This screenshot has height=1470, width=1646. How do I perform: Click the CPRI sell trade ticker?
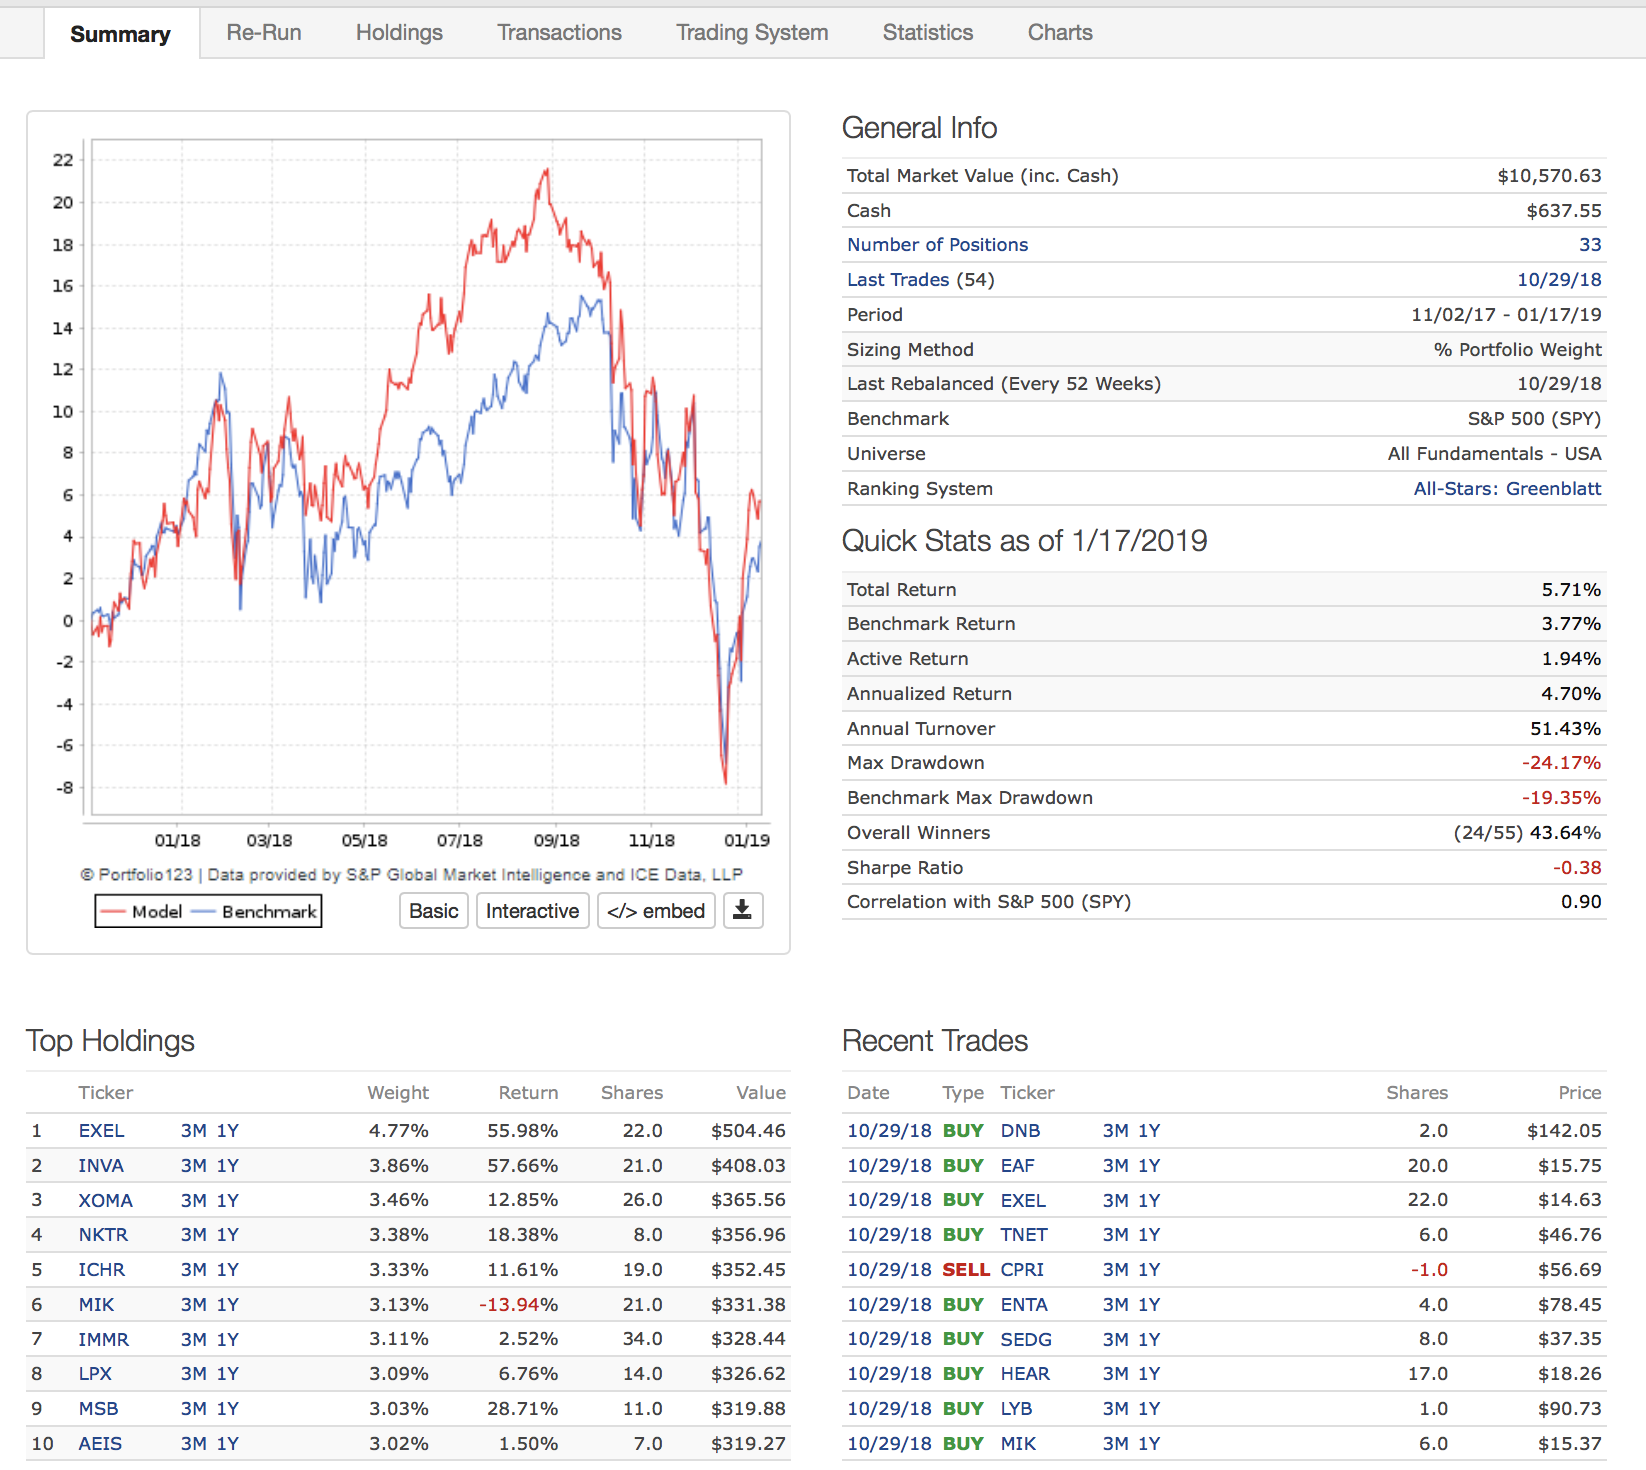pyautogui.click(x=1021, y=1270)
